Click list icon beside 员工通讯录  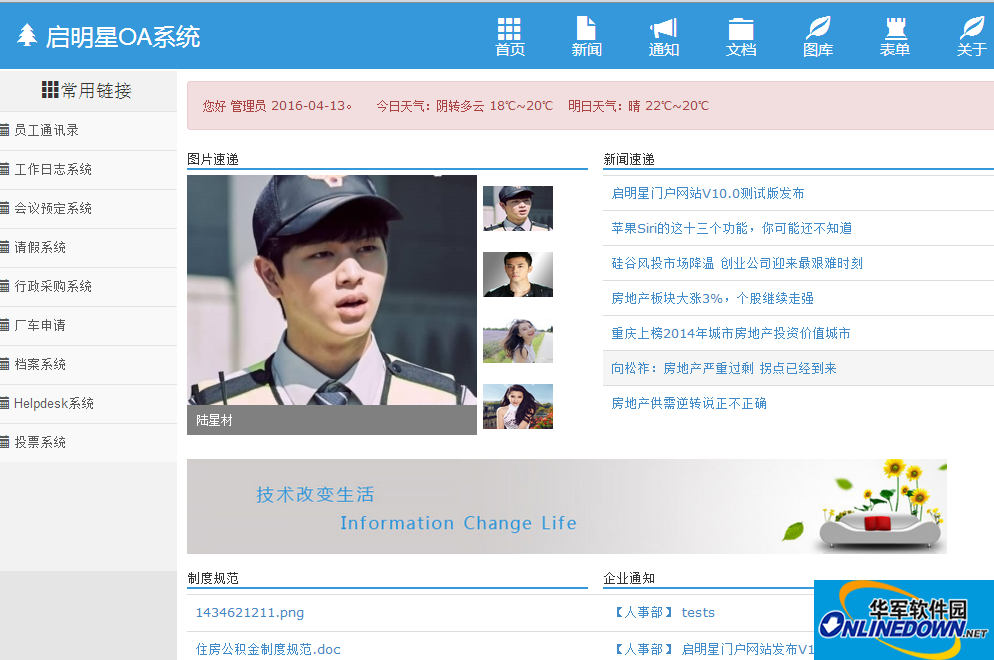(4, 130)
